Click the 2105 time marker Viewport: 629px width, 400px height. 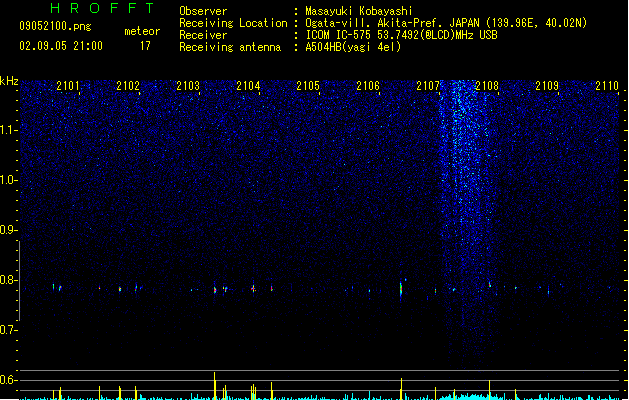pos(308,86)
